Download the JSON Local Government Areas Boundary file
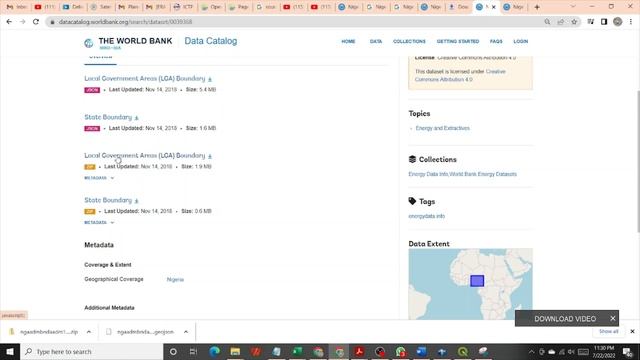Viewport: 640px width, 360px height. pos(210,79)
